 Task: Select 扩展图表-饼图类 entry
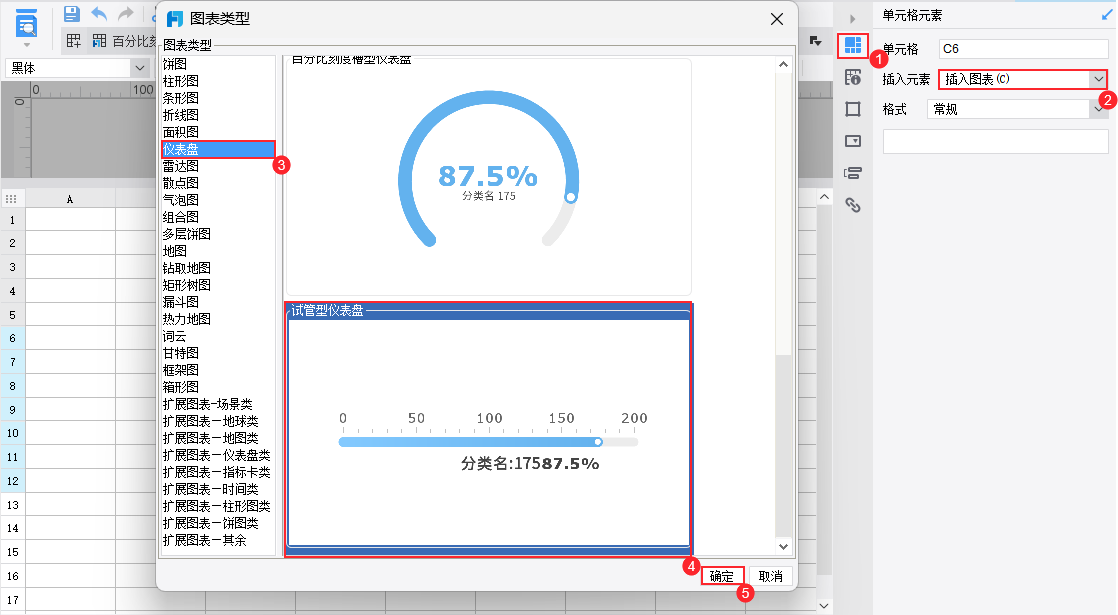pos(210,524)
